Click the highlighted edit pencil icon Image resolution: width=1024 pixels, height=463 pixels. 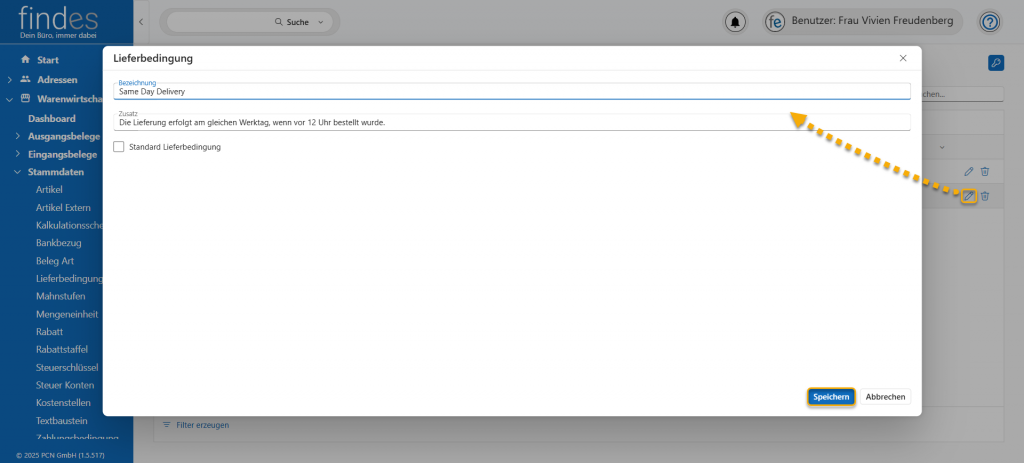(968, 196)
